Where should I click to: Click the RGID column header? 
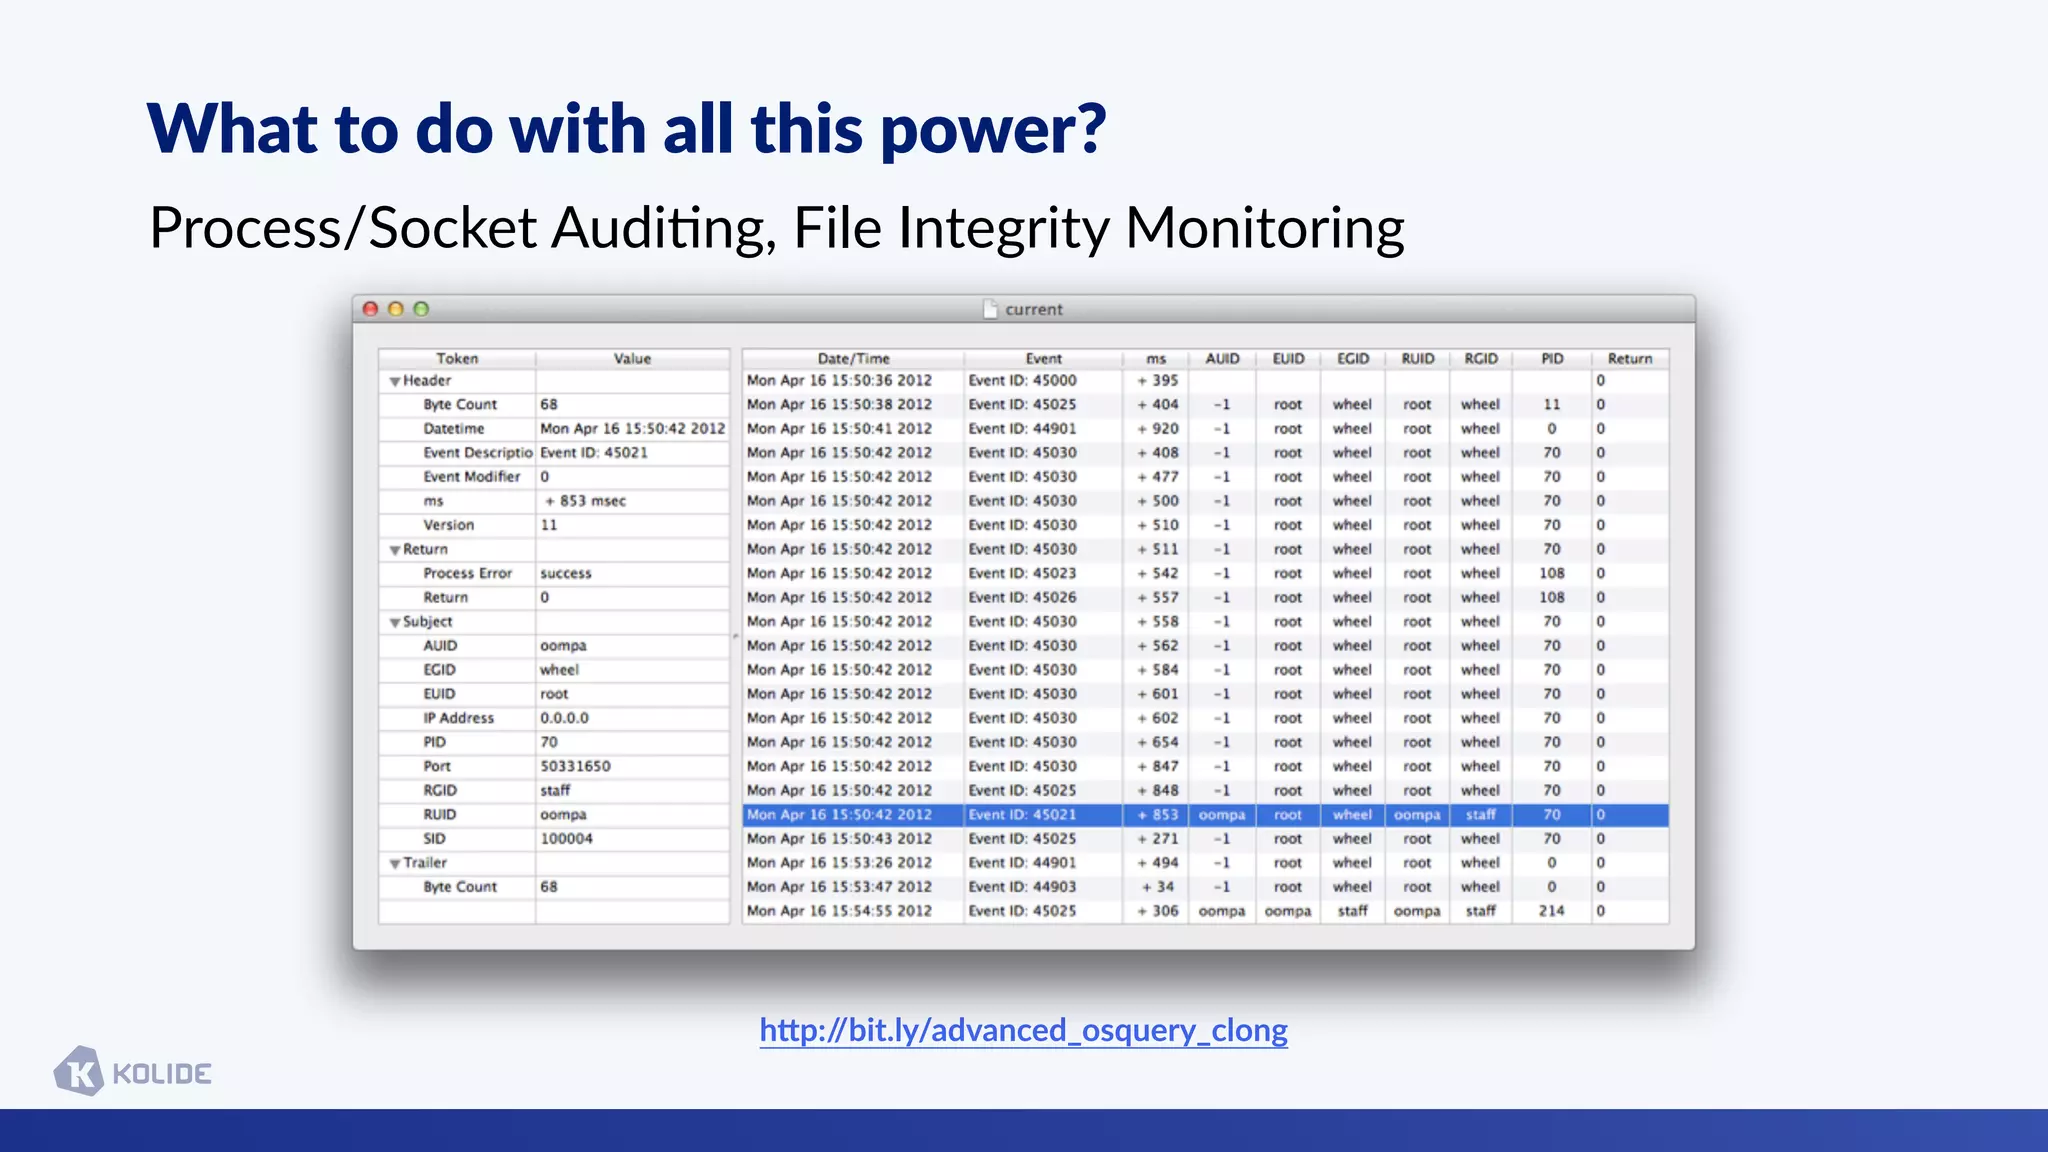pyautogui.click(x=1481, y=358)
